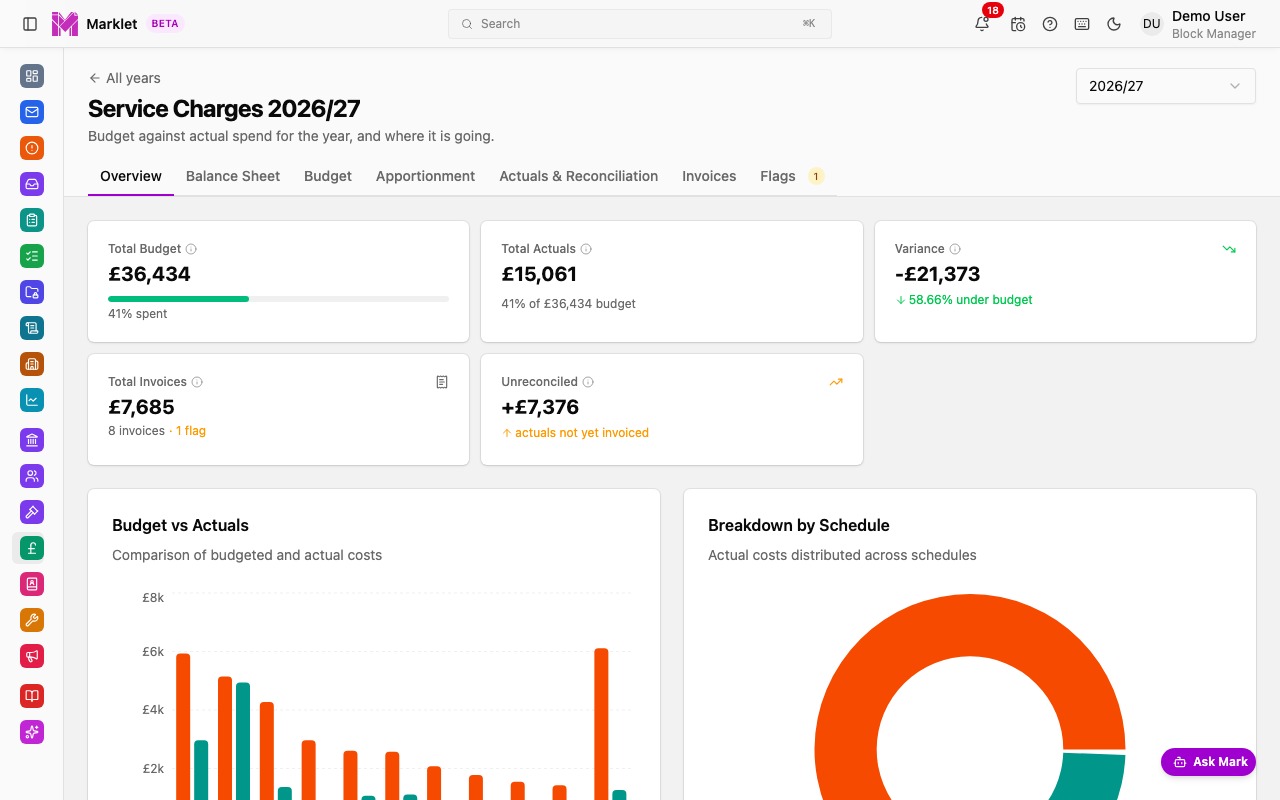Open the megaphone announcements icon

32,656
